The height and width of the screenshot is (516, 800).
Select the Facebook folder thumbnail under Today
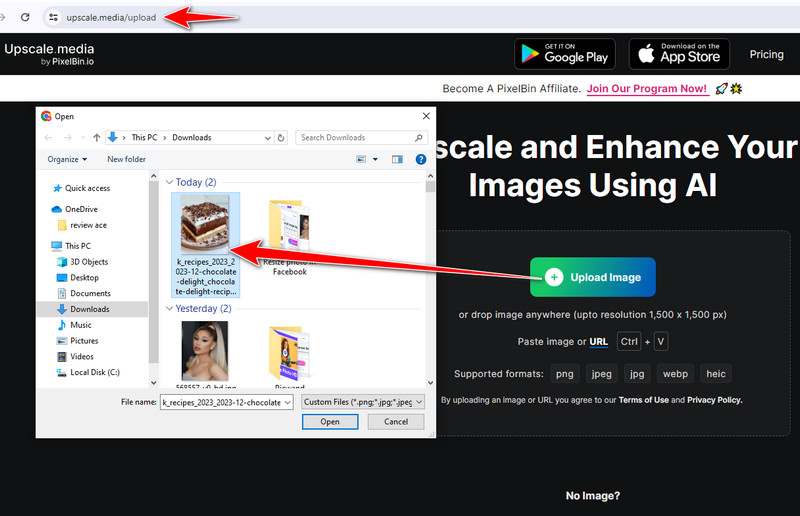click(289, 226)
